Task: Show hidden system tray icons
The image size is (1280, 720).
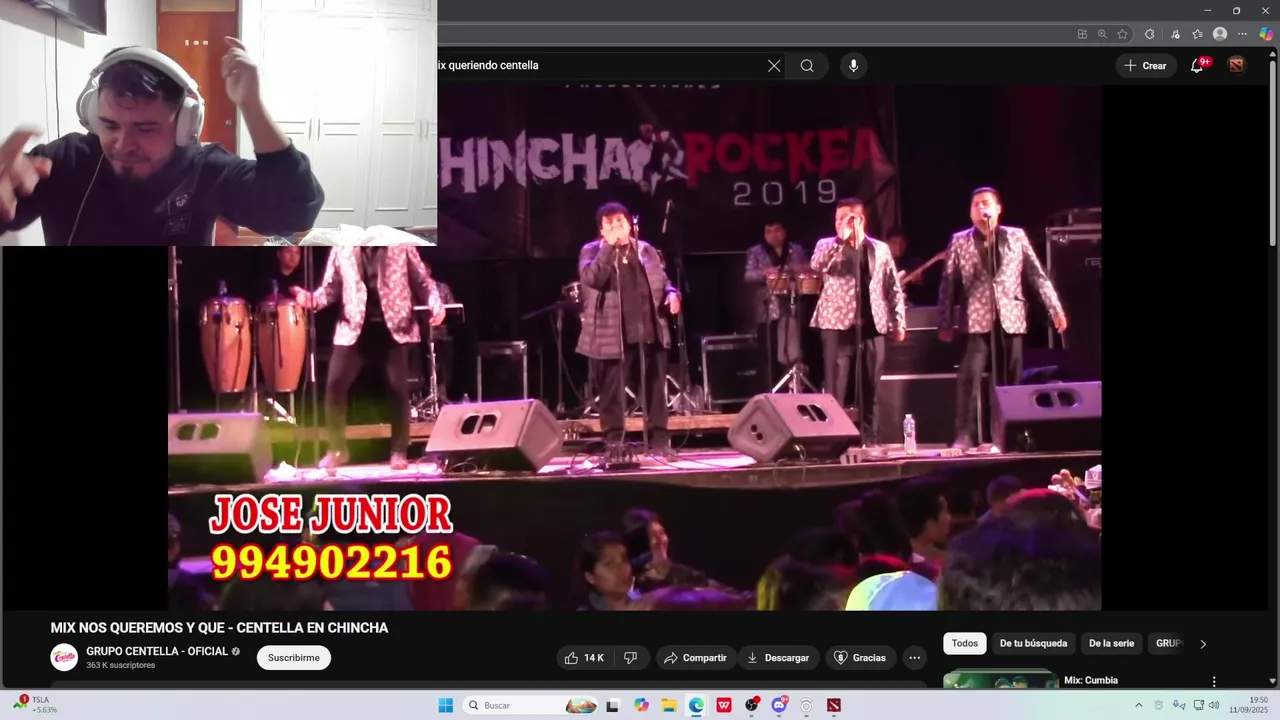Action: click(1138, 705)
